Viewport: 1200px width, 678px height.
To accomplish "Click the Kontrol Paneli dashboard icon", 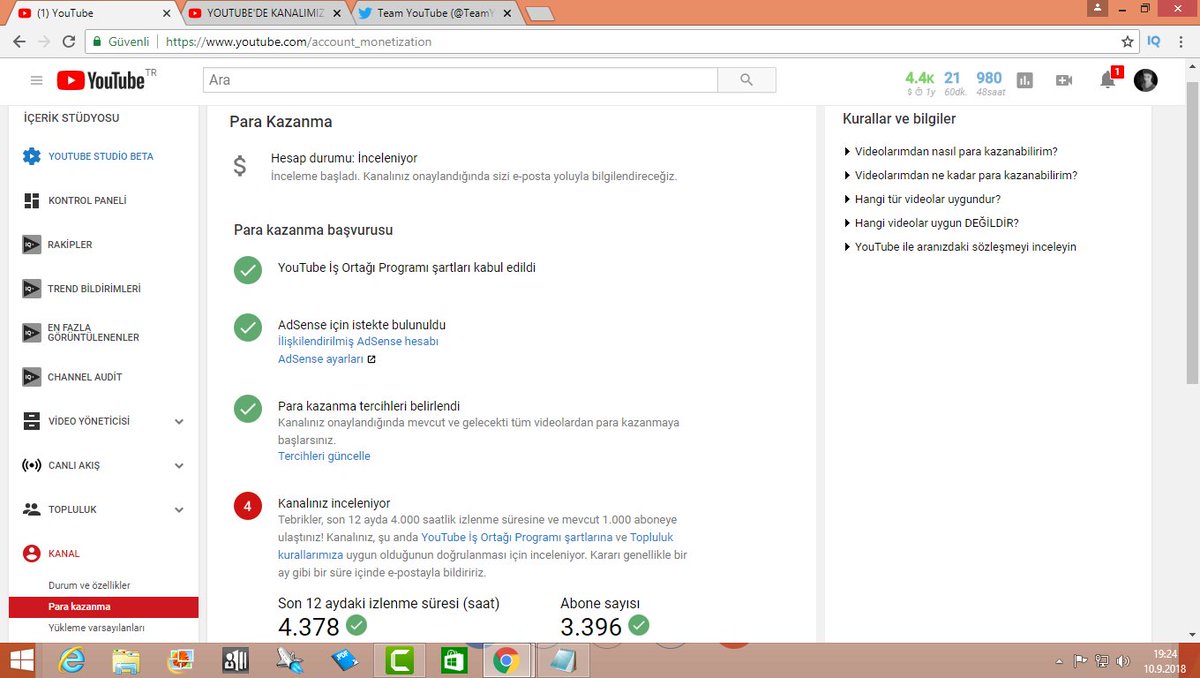I will tap(31, 200).
